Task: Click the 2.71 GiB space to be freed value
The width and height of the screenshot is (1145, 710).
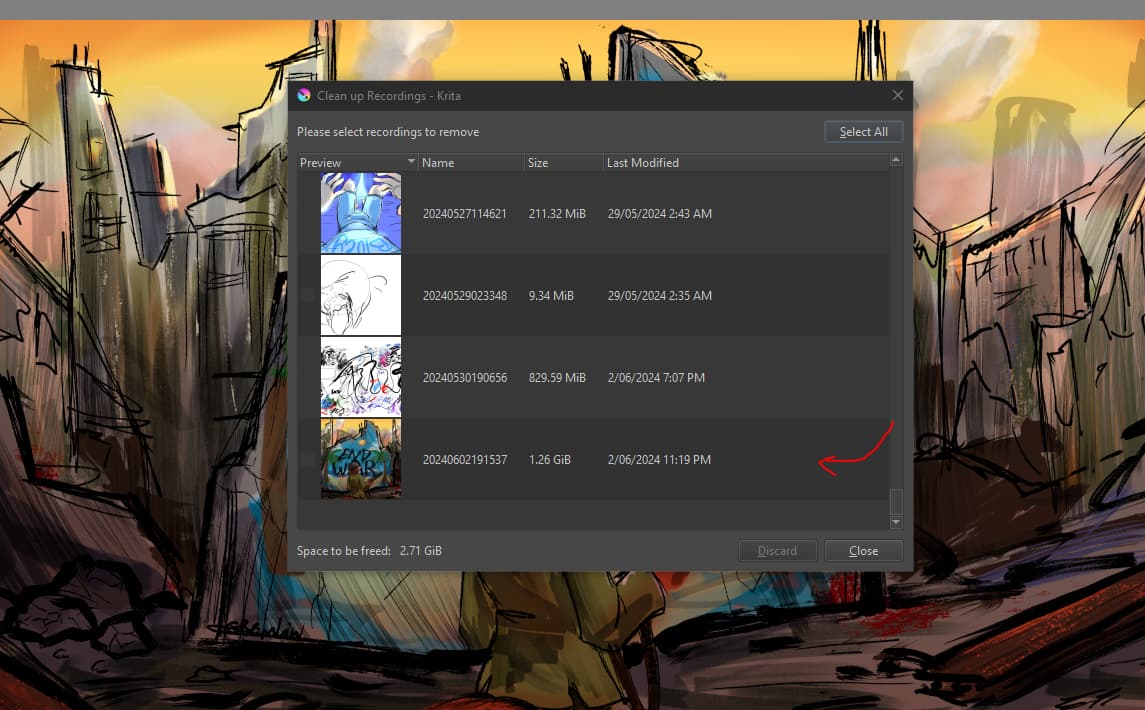Action: [x=421, y=551]
